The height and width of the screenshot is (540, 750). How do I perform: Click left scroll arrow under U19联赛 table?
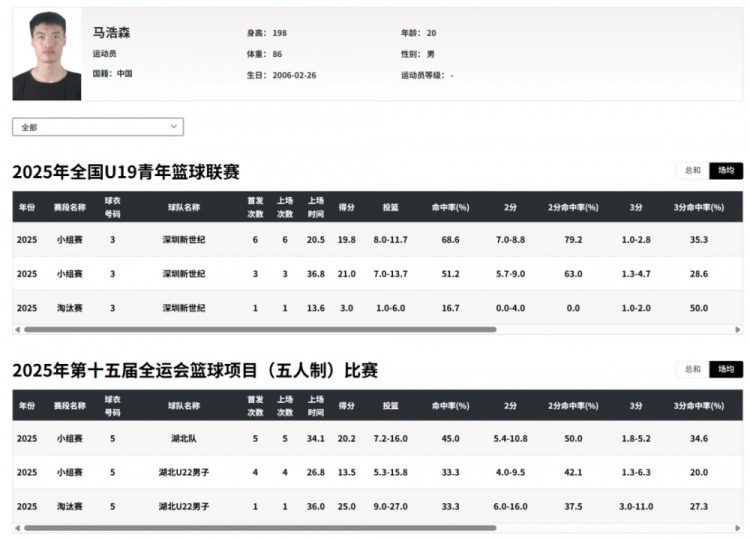click(x=17, y=329)
